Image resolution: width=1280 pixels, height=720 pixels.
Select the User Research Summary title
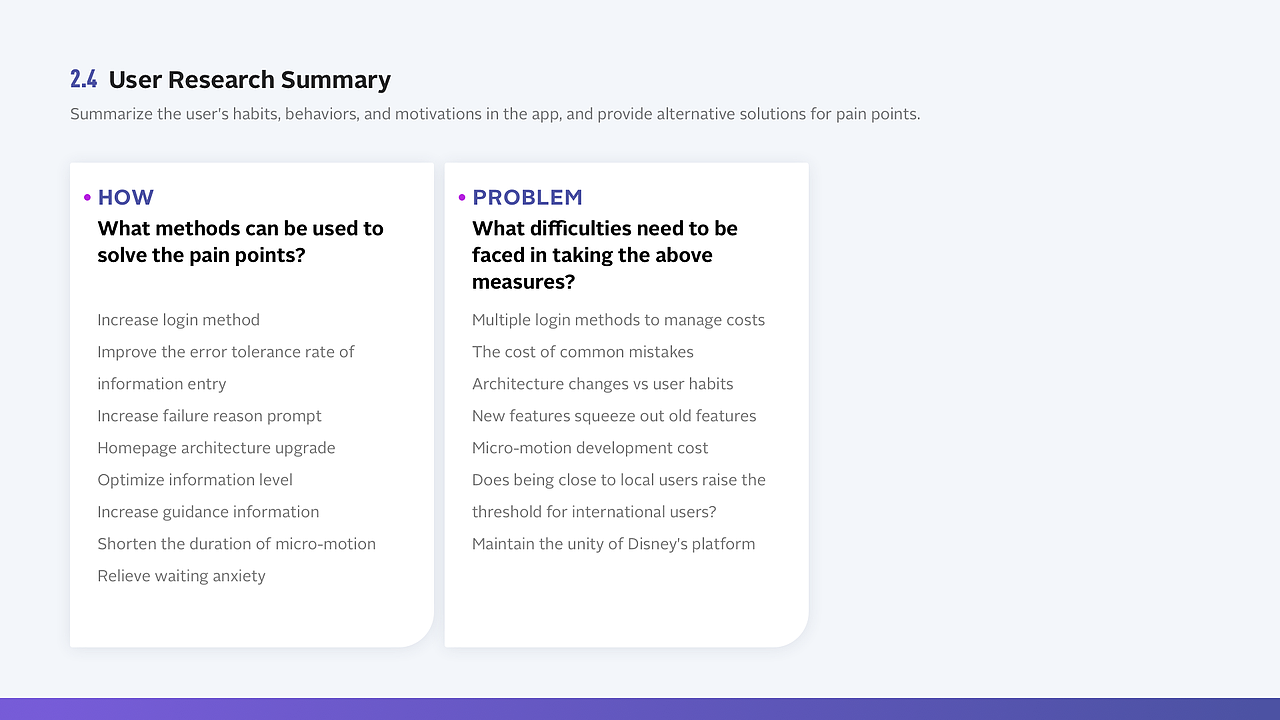pyautogui.click(x=250, y=80)
